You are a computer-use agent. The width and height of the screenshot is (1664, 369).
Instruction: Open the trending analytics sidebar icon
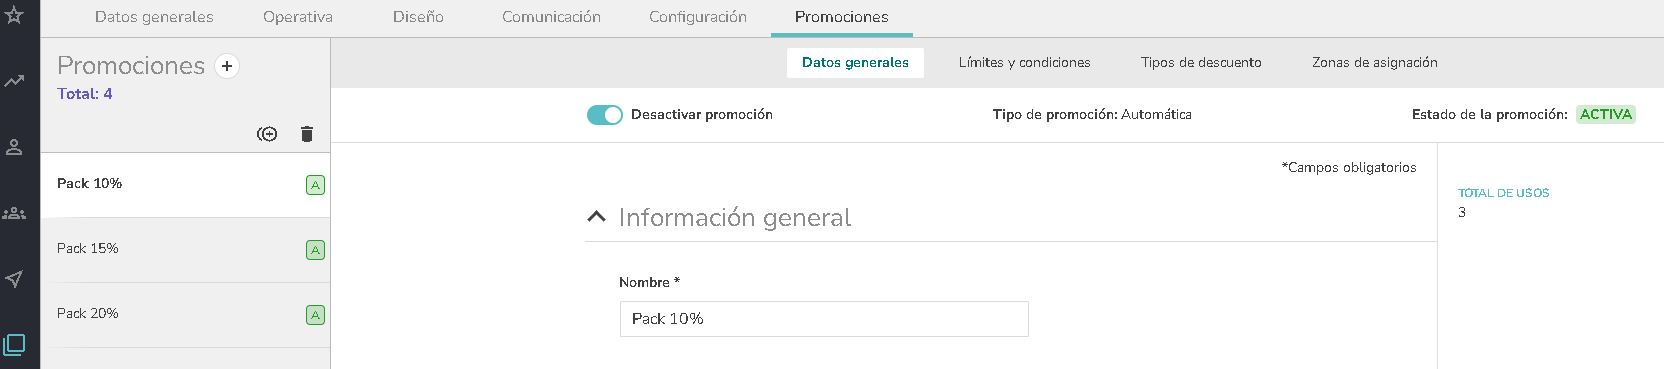point(14,81)
